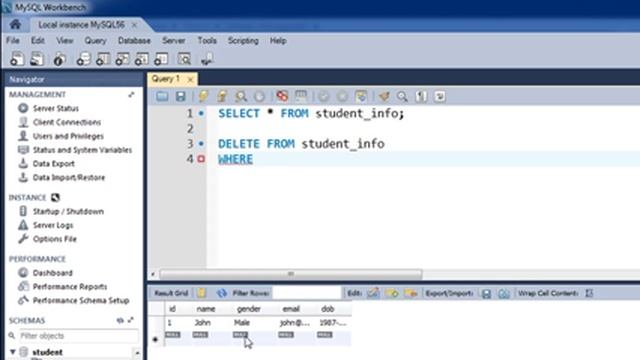The width and height of the screenshot is (640, 360).
Task: Open View menu
Action: 64,41
